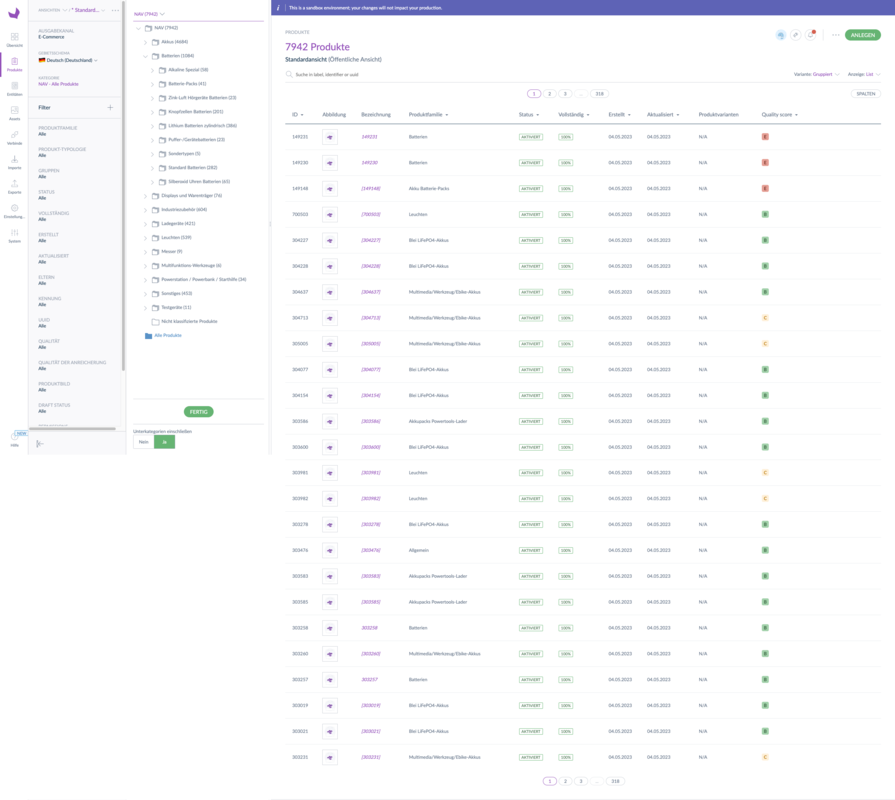Click the folder icon of Akkus category
Viewport: 895px width, 800px height.
155,42
